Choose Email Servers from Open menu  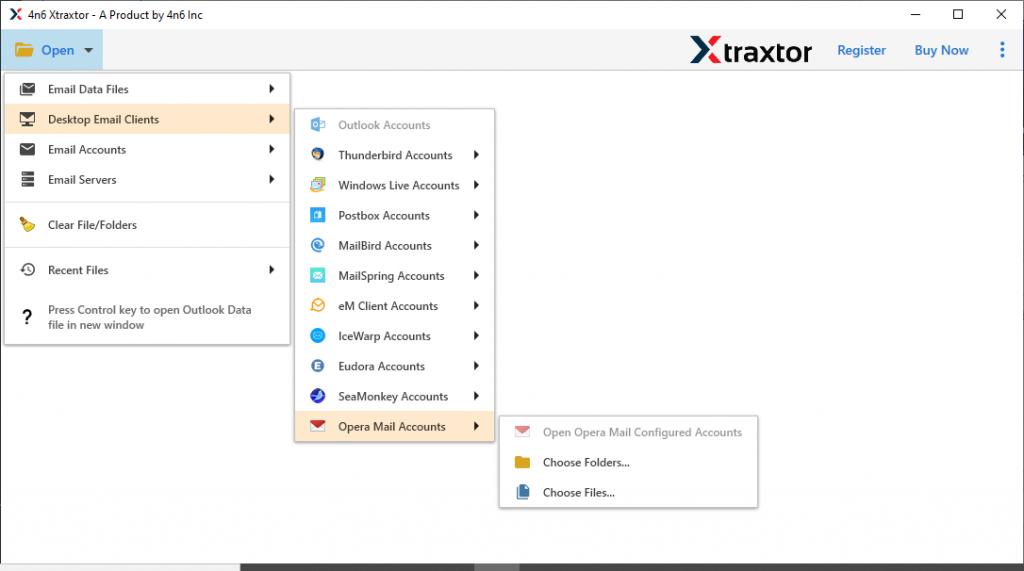click(x=147, y=179)
